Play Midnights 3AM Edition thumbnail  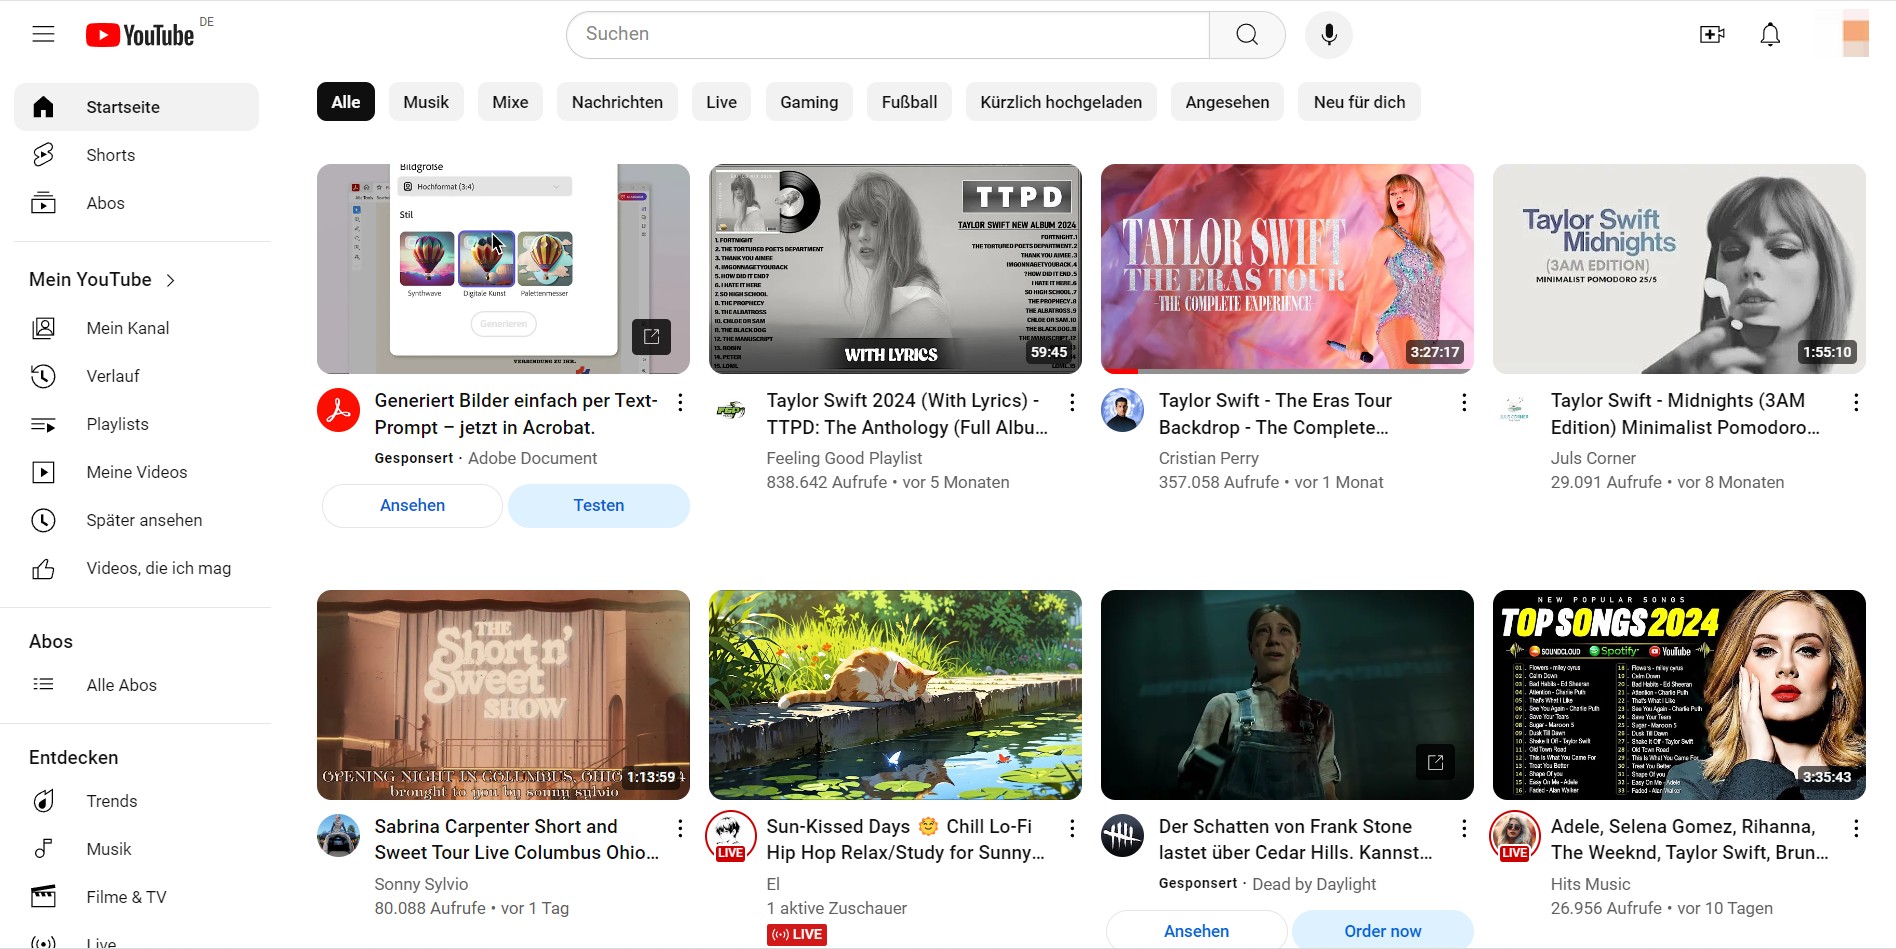(x=1679, y=269)
